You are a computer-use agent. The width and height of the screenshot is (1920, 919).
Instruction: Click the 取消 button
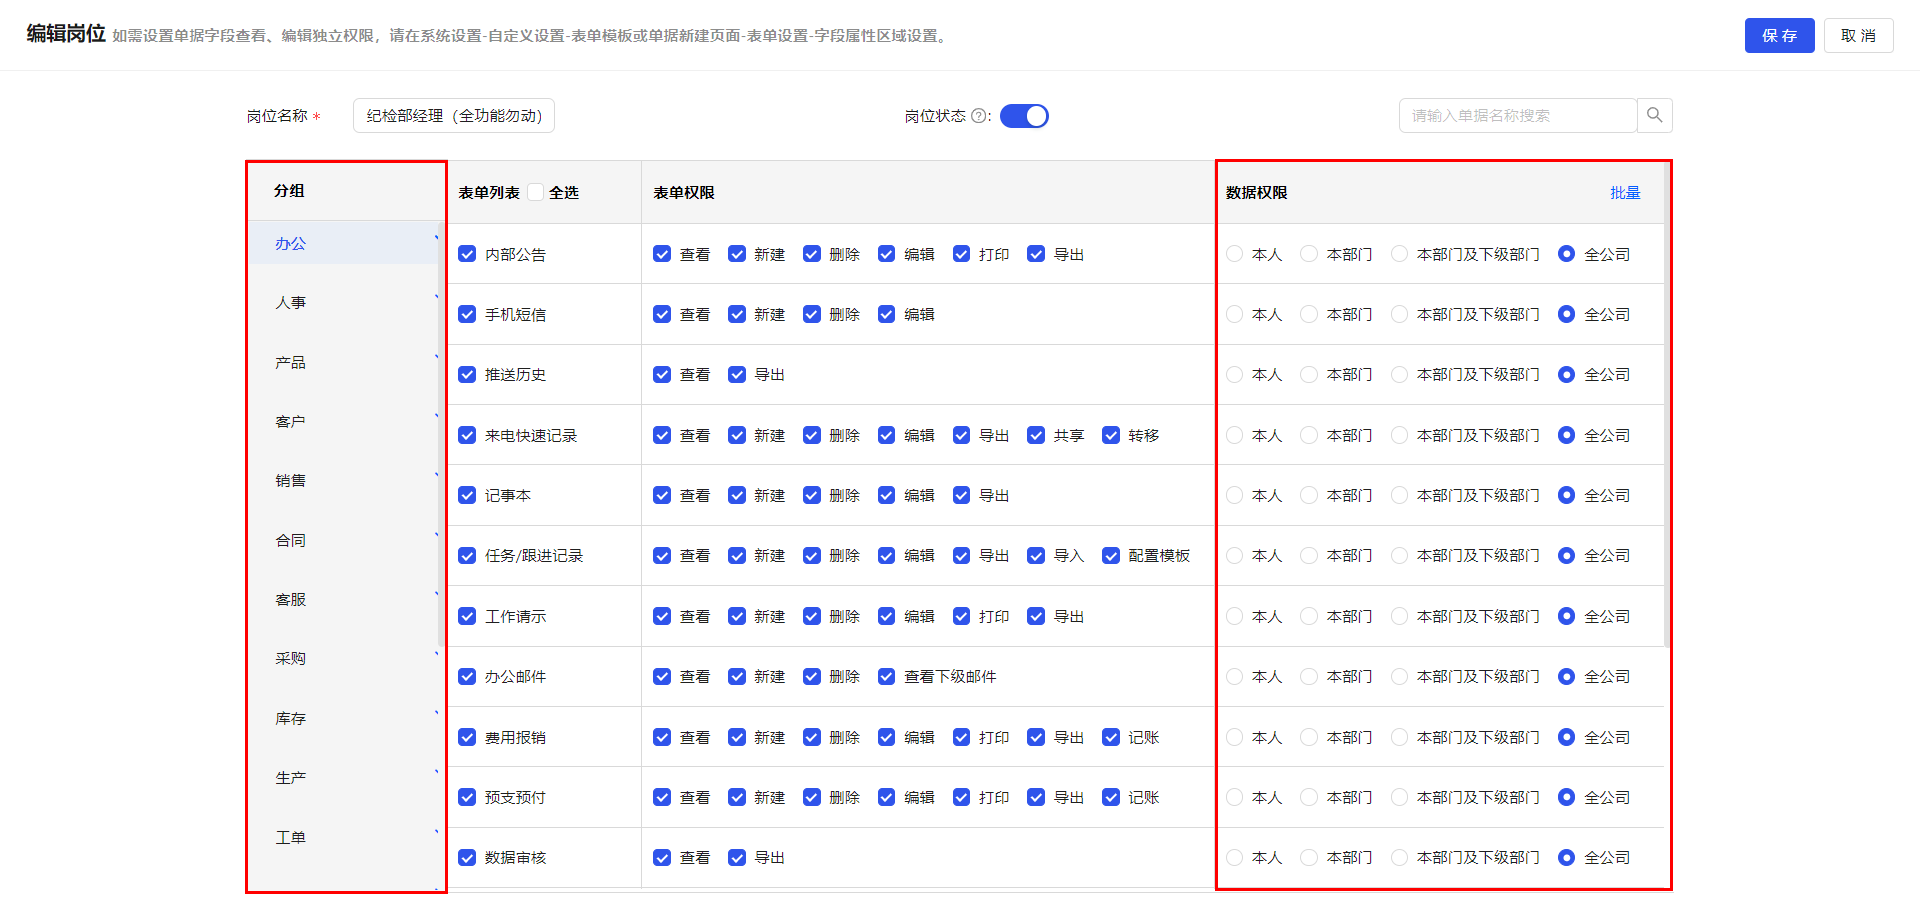pyautogui.click(x=1858, y=35)
